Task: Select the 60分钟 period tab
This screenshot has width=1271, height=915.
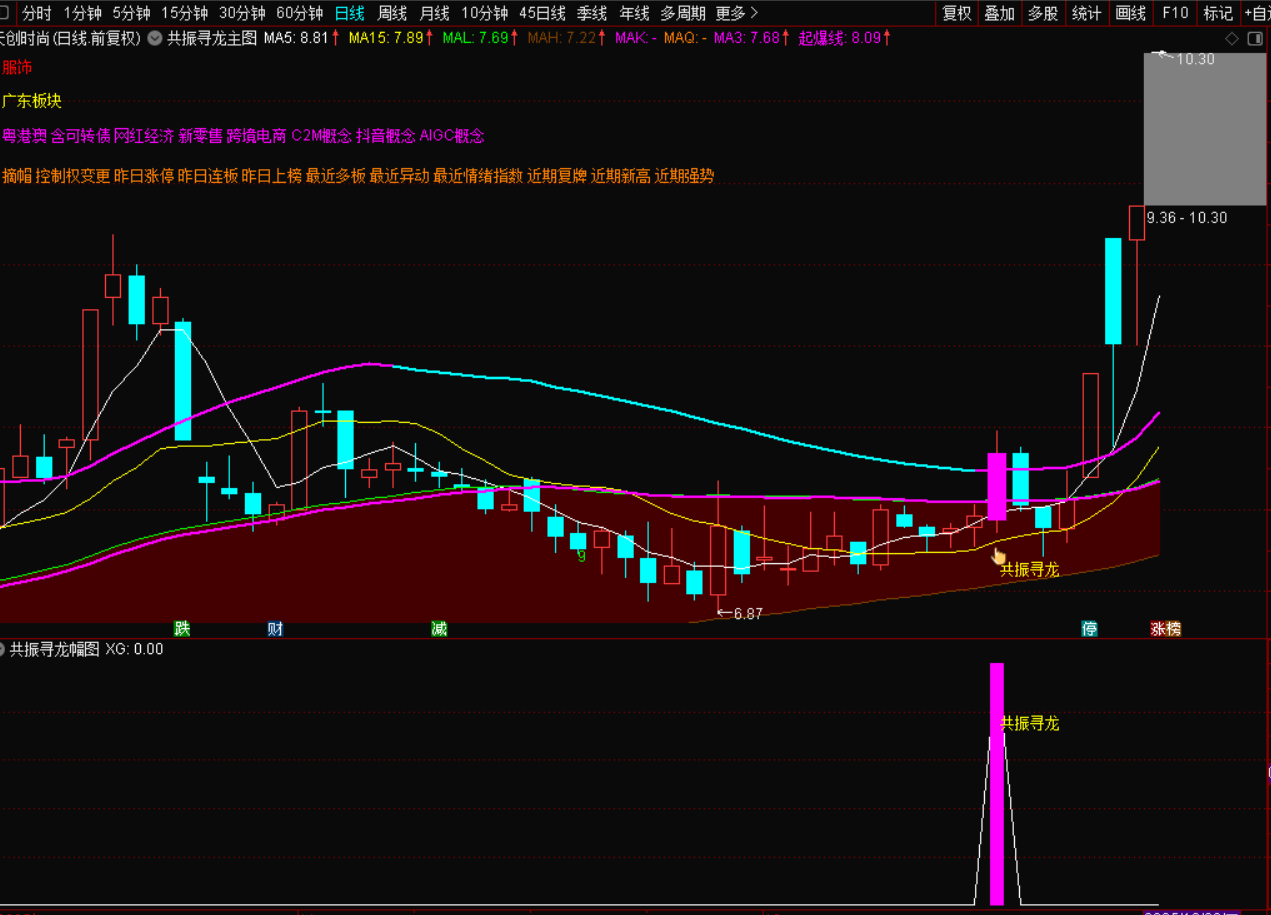Action: pos(299,13)
